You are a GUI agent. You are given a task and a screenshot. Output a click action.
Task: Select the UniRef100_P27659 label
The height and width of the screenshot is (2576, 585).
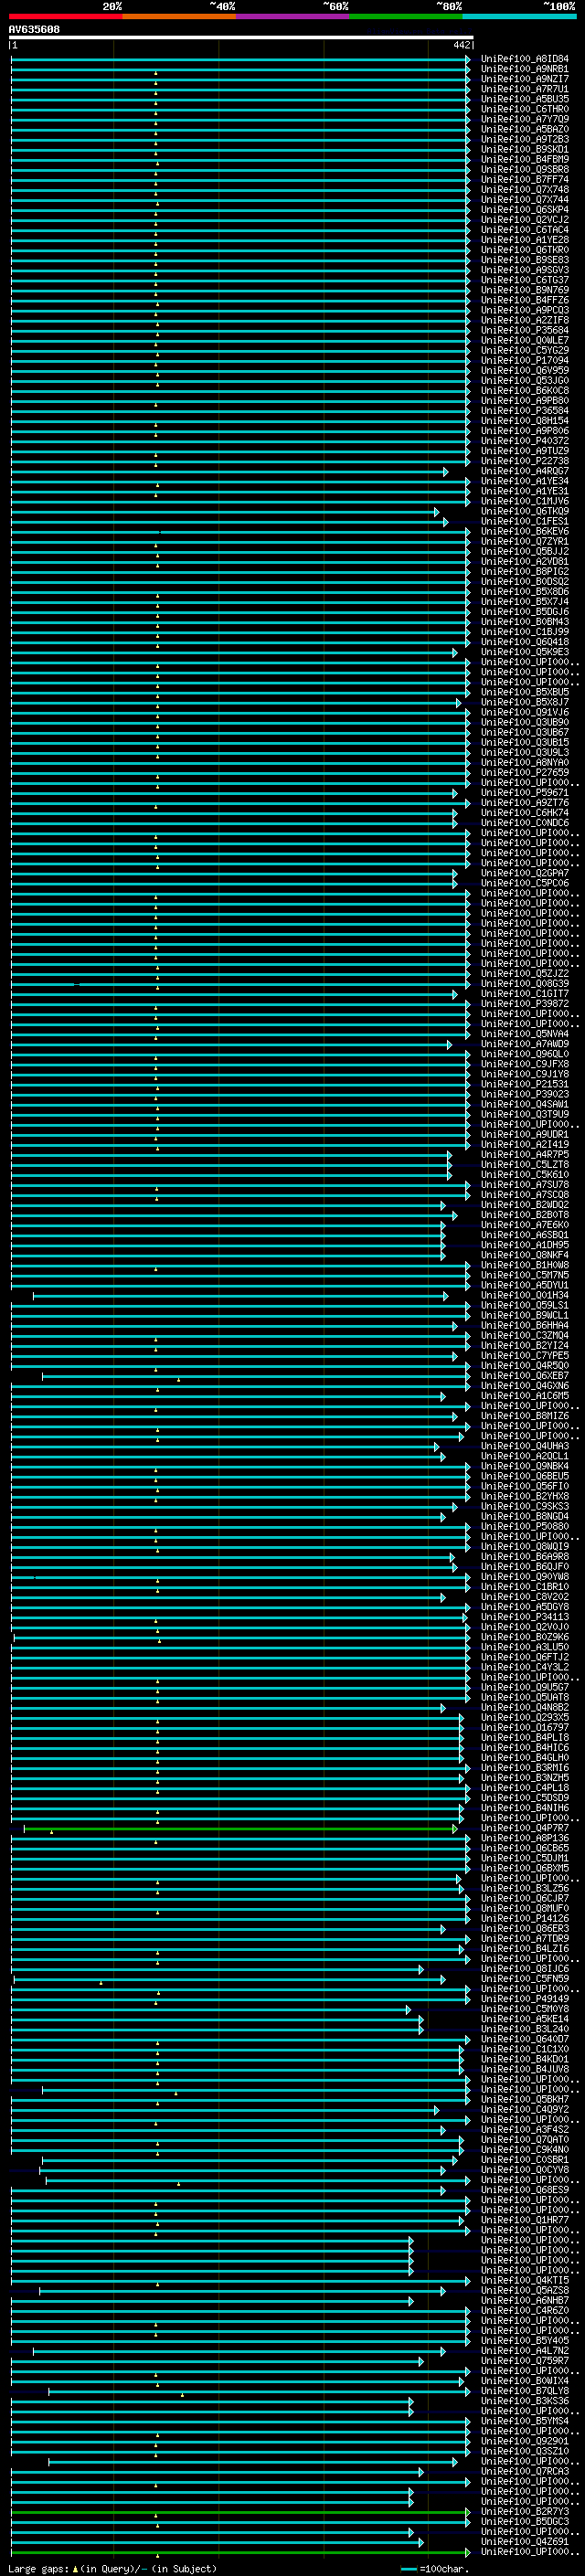[x=524, y=773]
